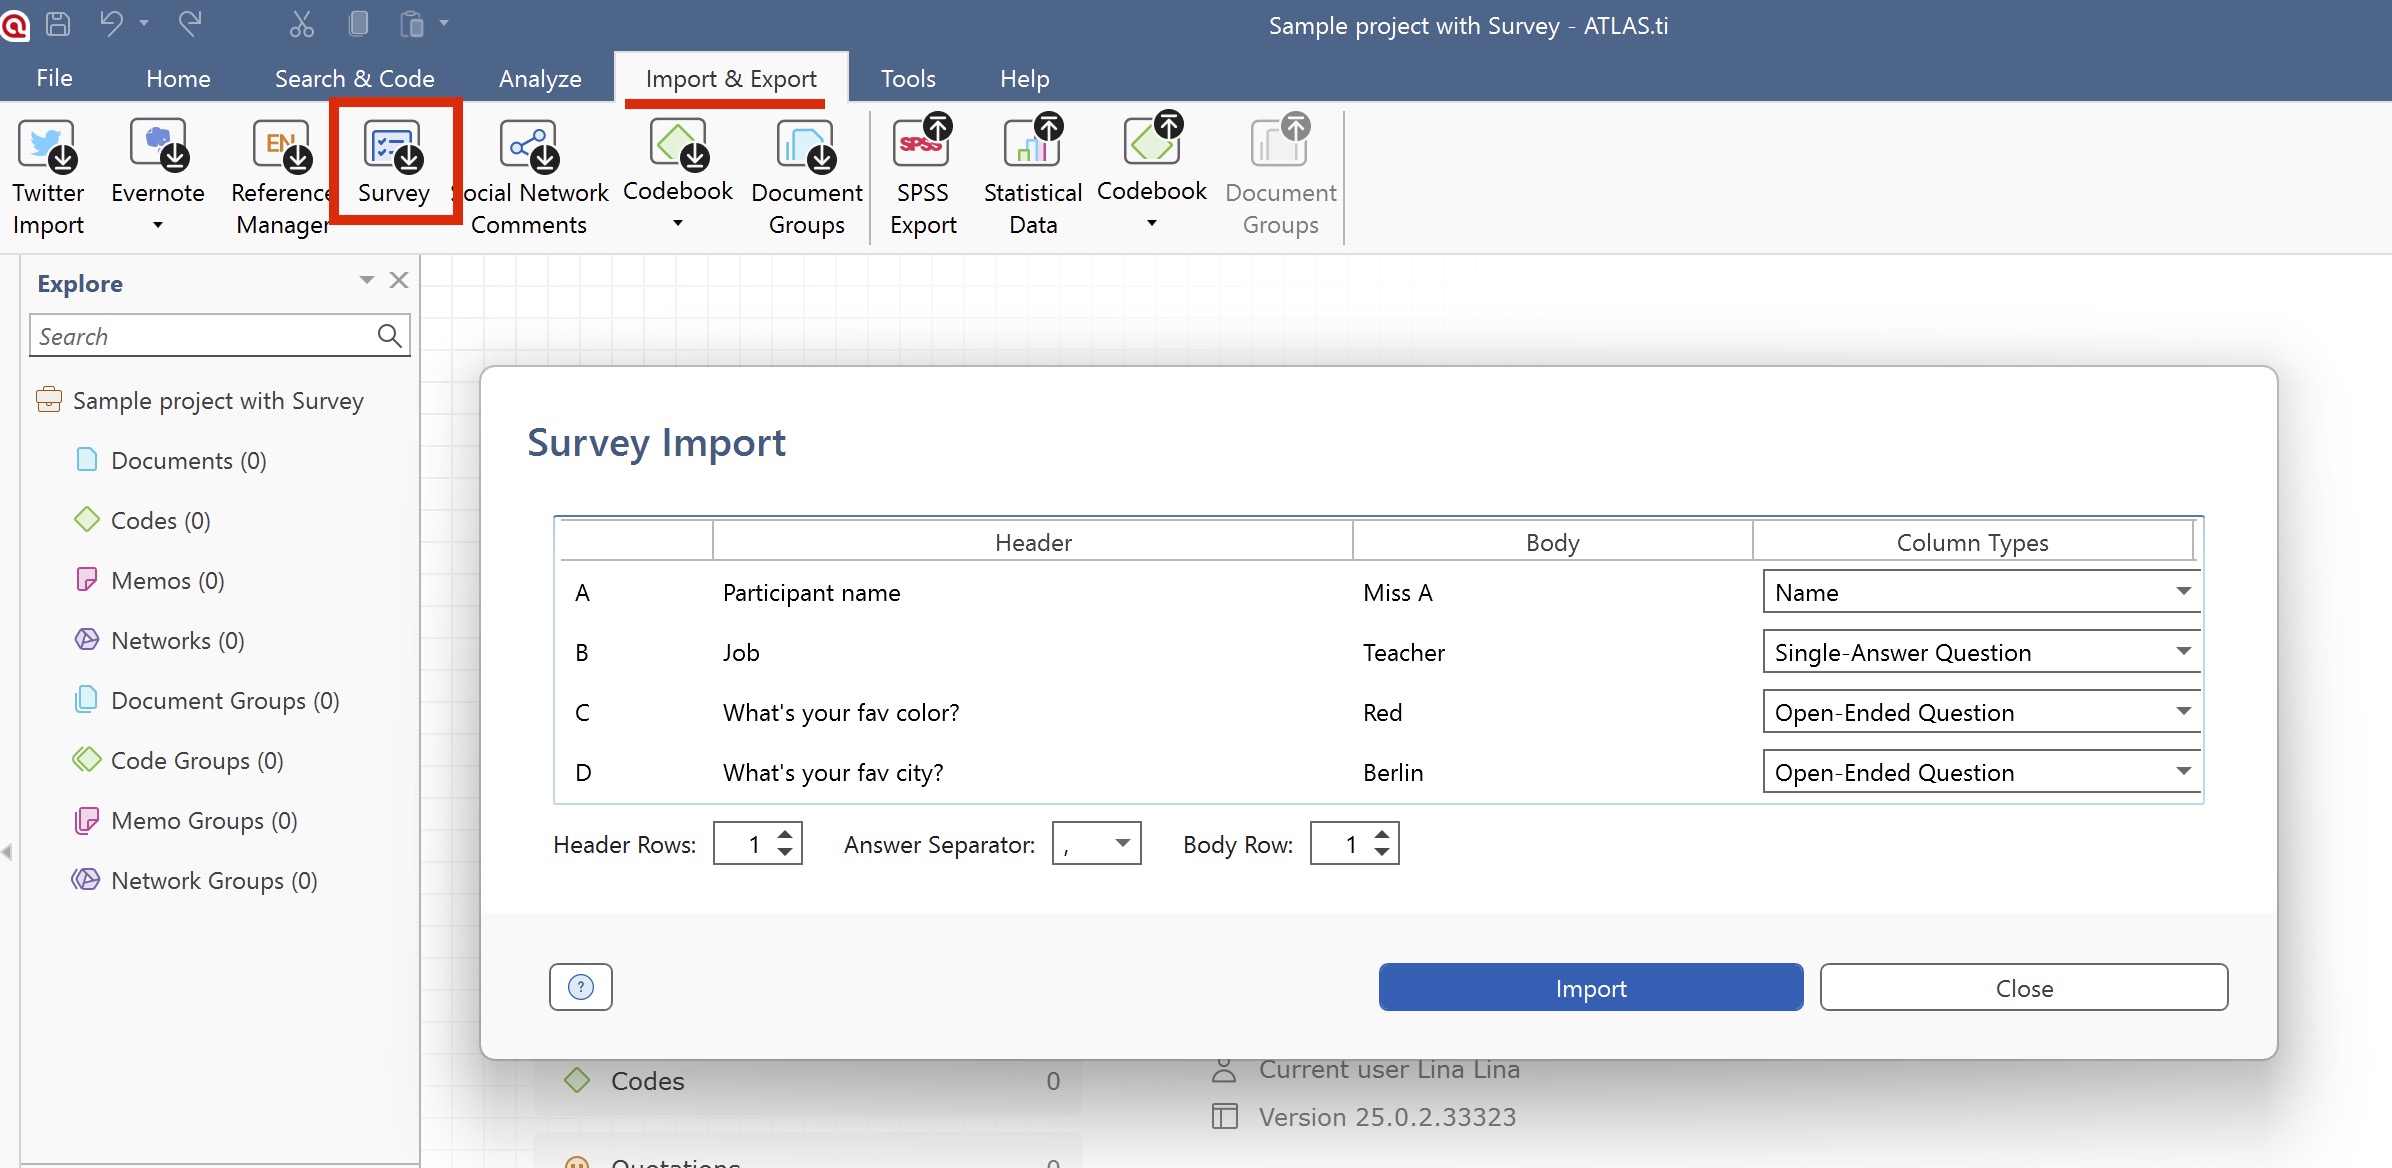Switch to the Analyze tab
The width and height of the screenshot is (2392, 1168).
[x=540, y=78]
